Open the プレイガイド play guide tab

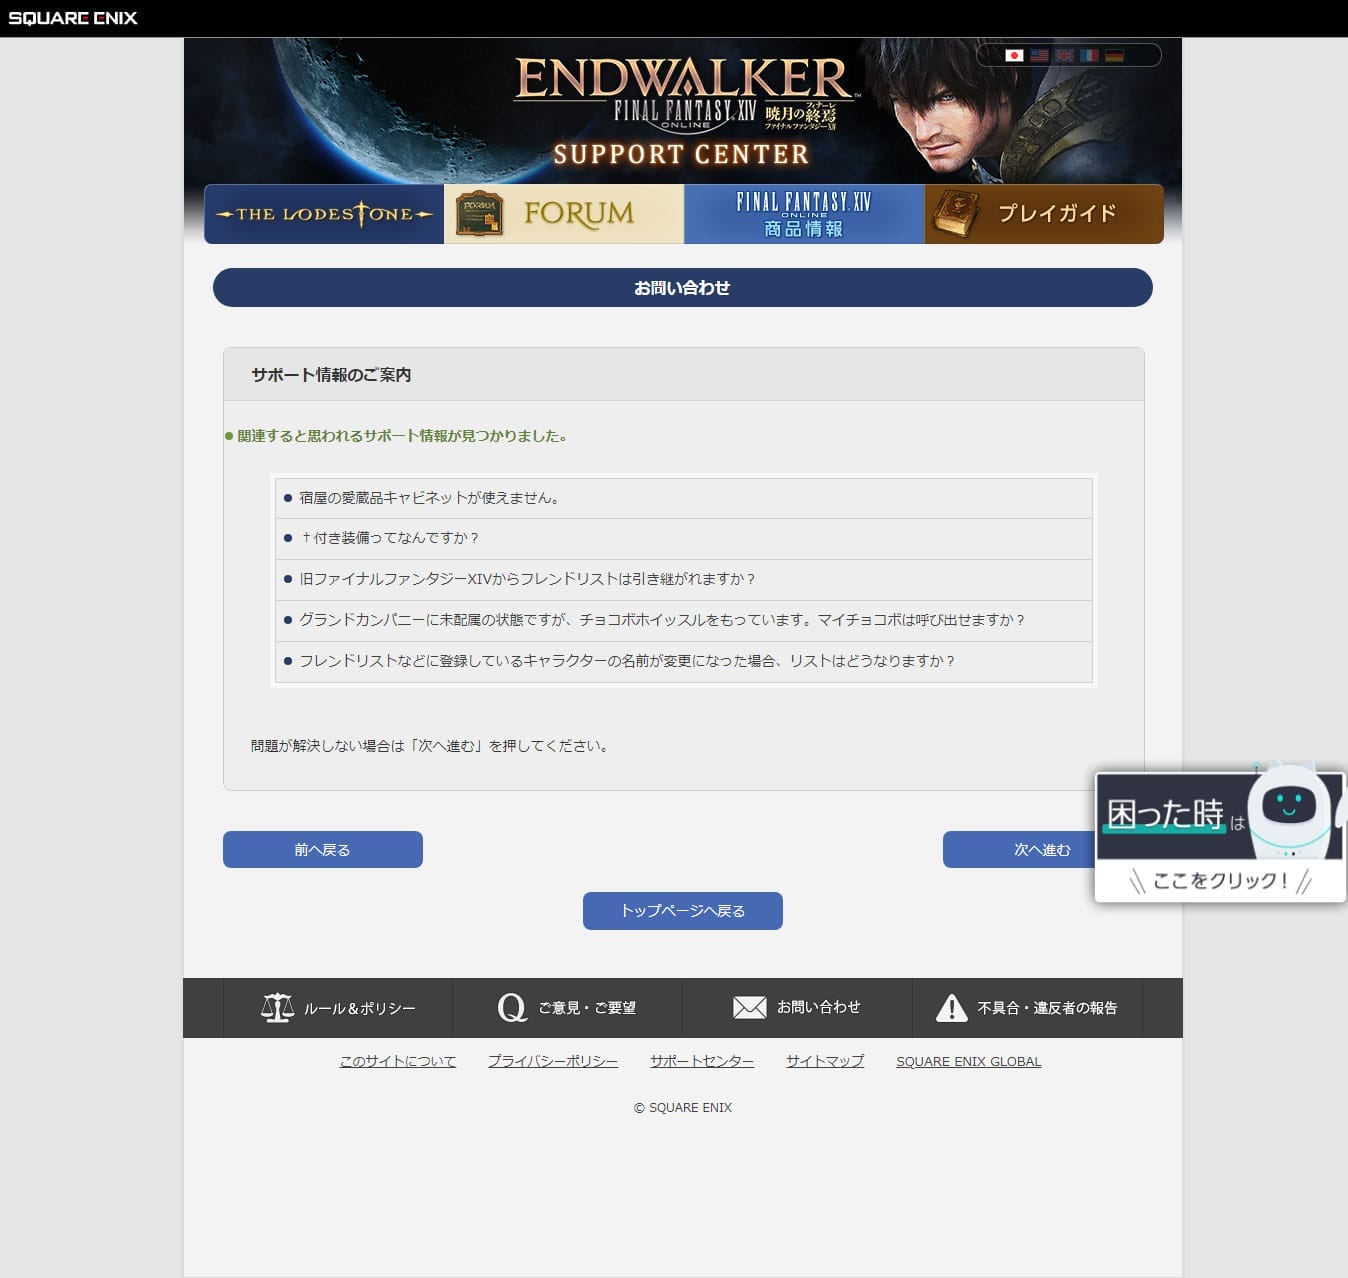pos(1044,214)
